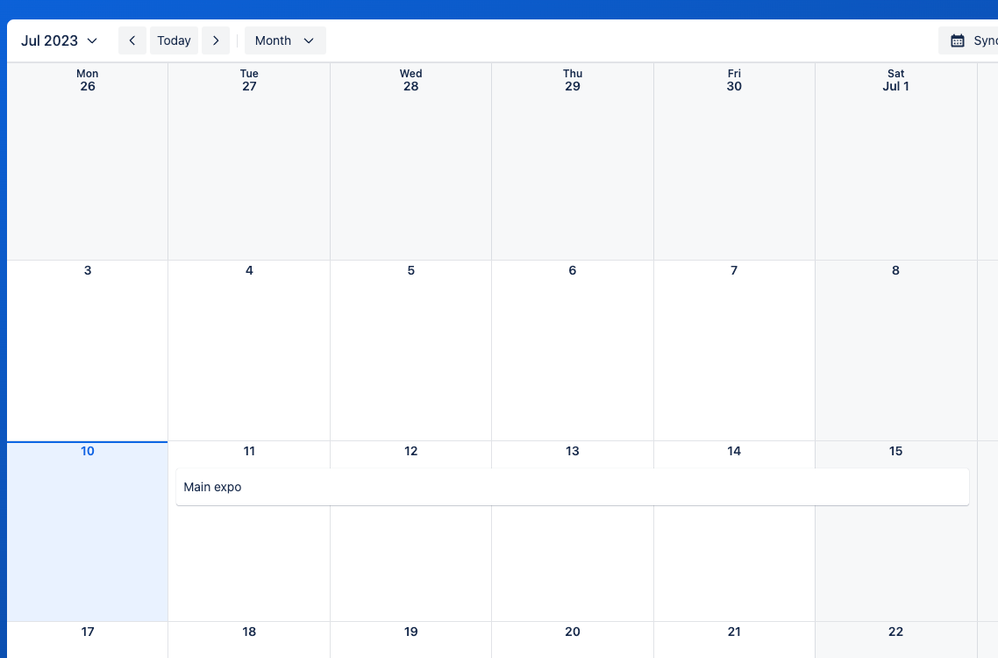Navigate to next month using right chevron
The height and width of the screenshot is (658, 998).
[x=216, y=40]
